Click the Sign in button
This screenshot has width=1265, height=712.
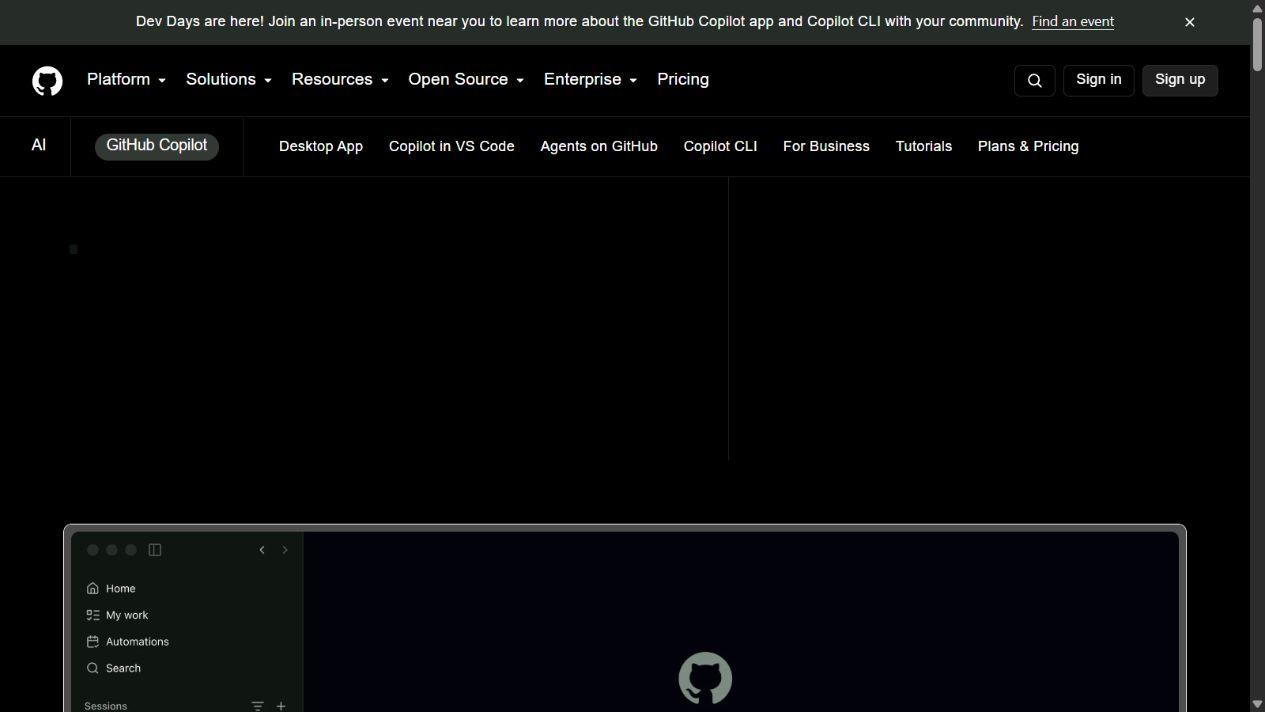[1098, 80]
